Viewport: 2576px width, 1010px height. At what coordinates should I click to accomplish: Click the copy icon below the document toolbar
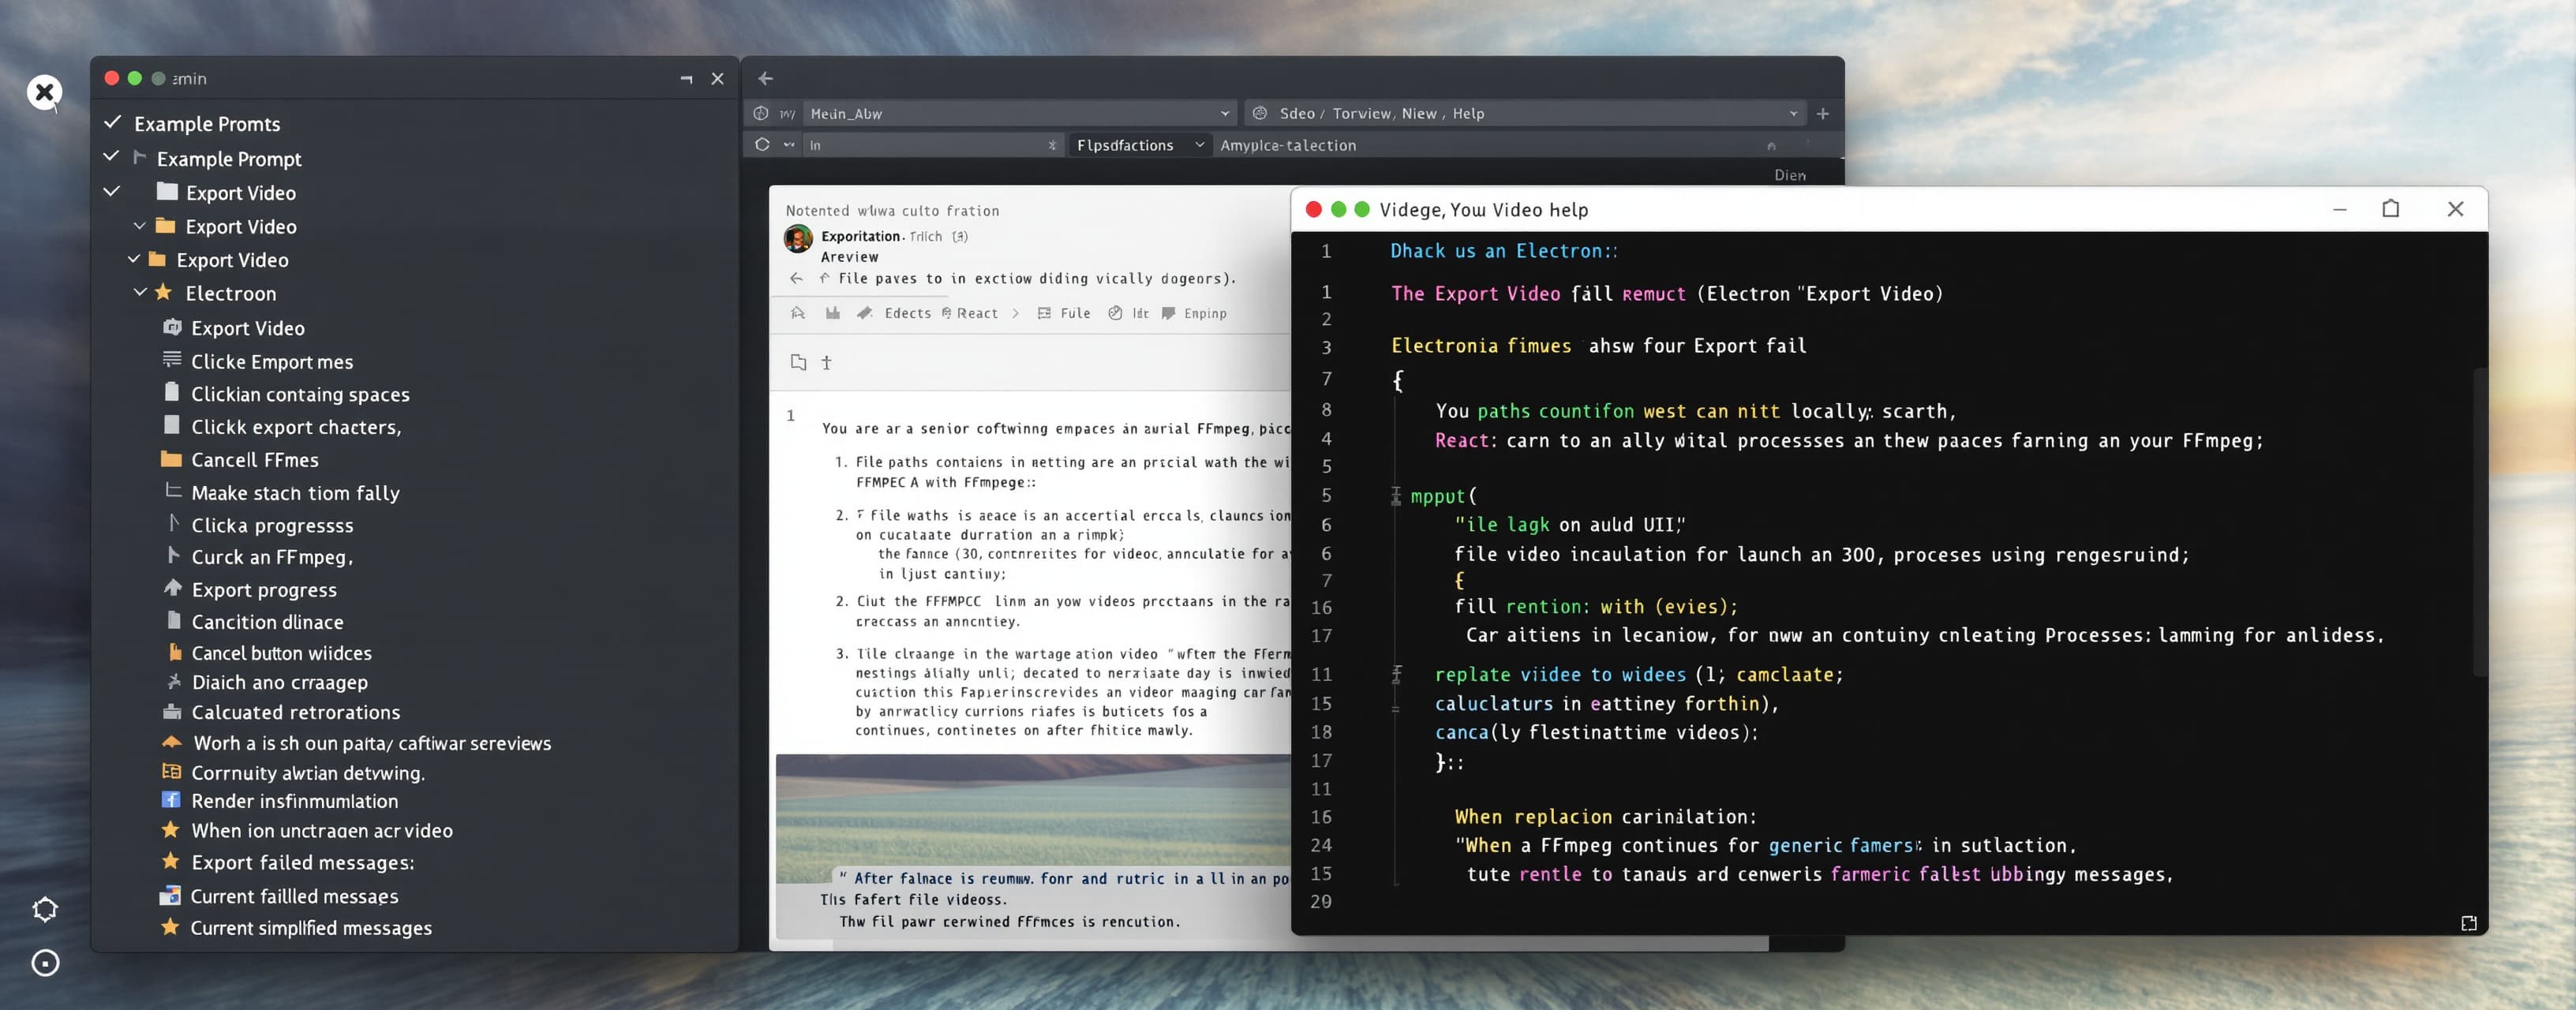point(798,362)
